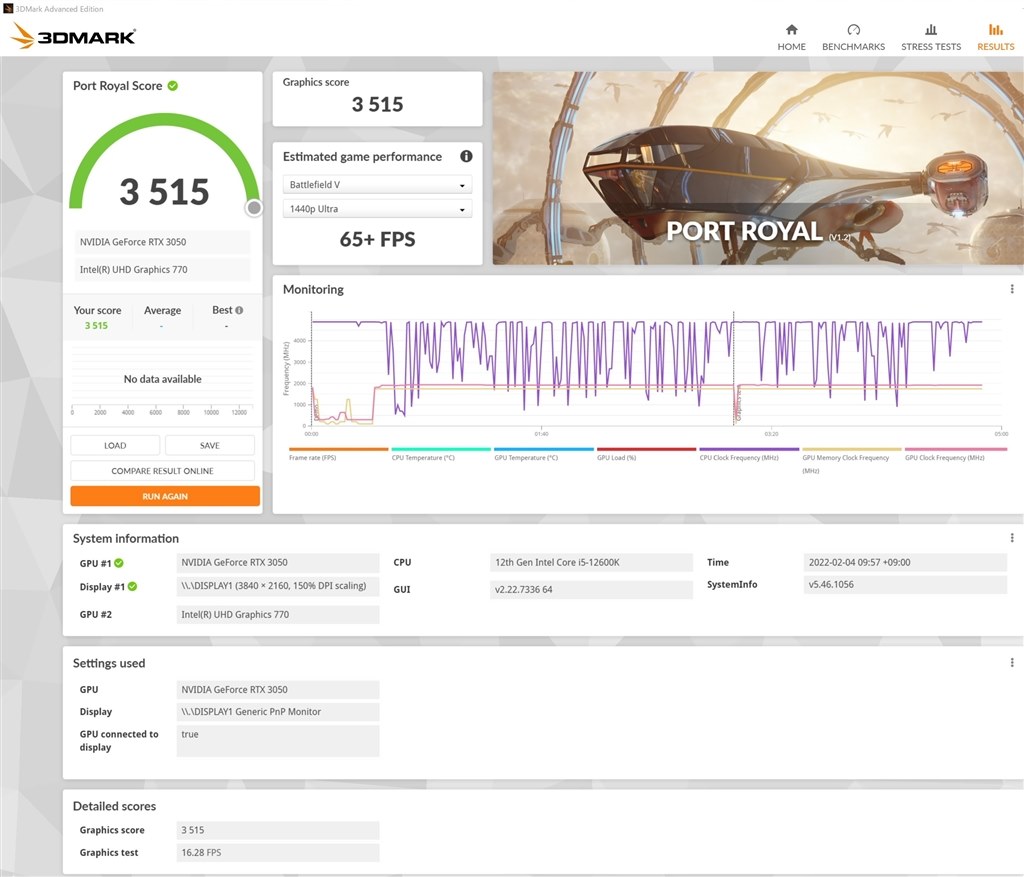
Task: Click the DISPLAY1 3840 × 2160 value
Action: [278, 586]
